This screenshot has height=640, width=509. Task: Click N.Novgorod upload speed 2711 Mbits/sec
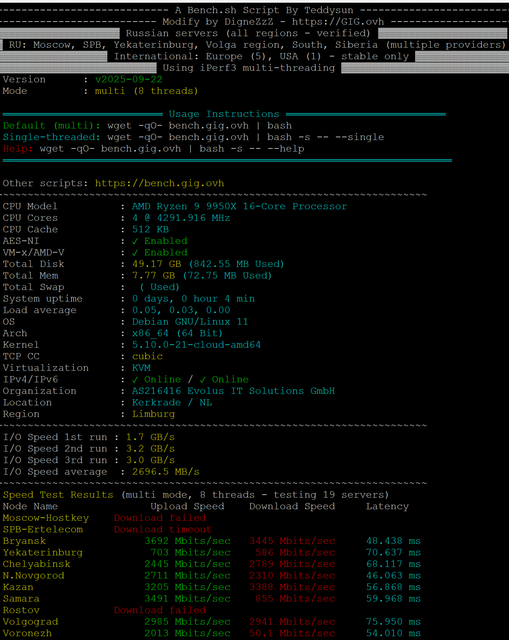click(x=187, y=575)
